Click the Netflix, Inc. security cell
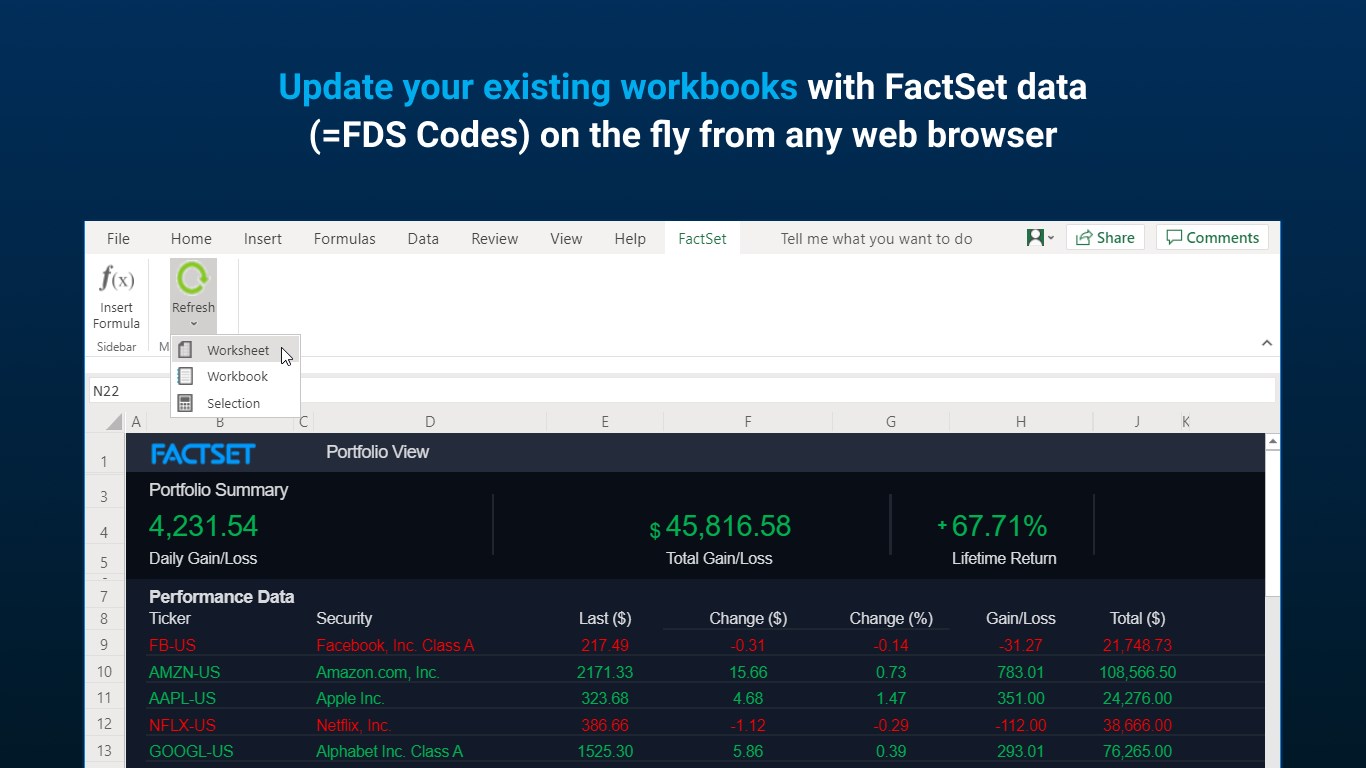 353,725
